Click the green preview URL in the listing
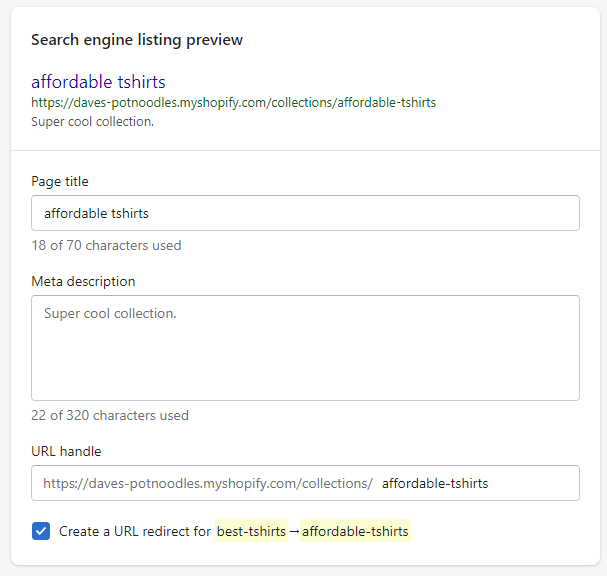Image resolution: width=607 pixels, height=576 pixels. tap(233, 103)
